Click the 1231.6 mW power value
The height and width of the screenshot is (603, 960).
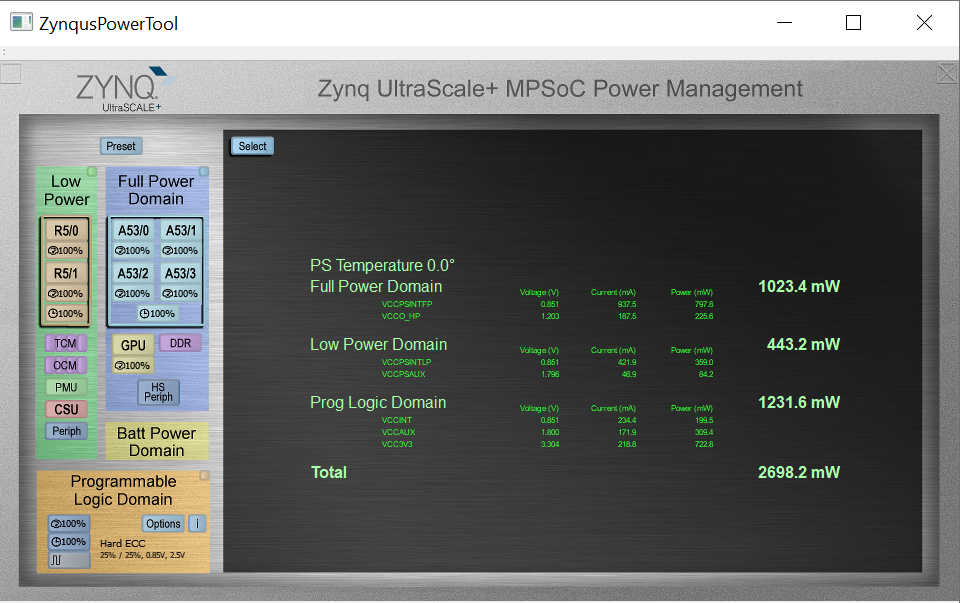point(799,403)
